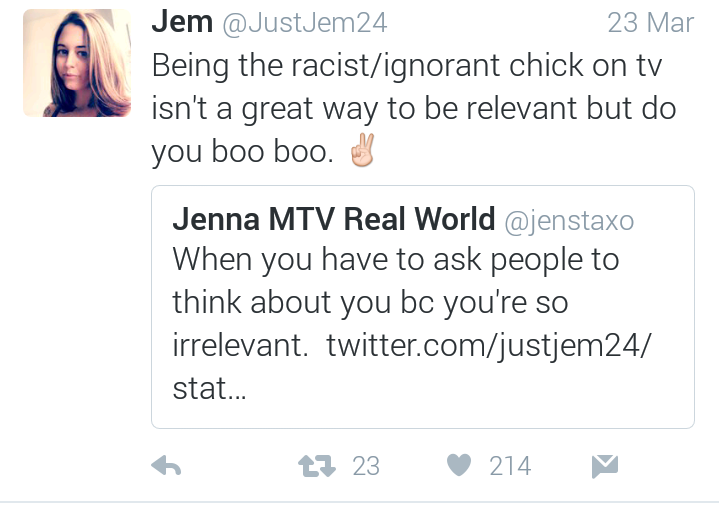Select the Jenna MTV Real World name
This screenshot has height=505, width=719.
334,219
